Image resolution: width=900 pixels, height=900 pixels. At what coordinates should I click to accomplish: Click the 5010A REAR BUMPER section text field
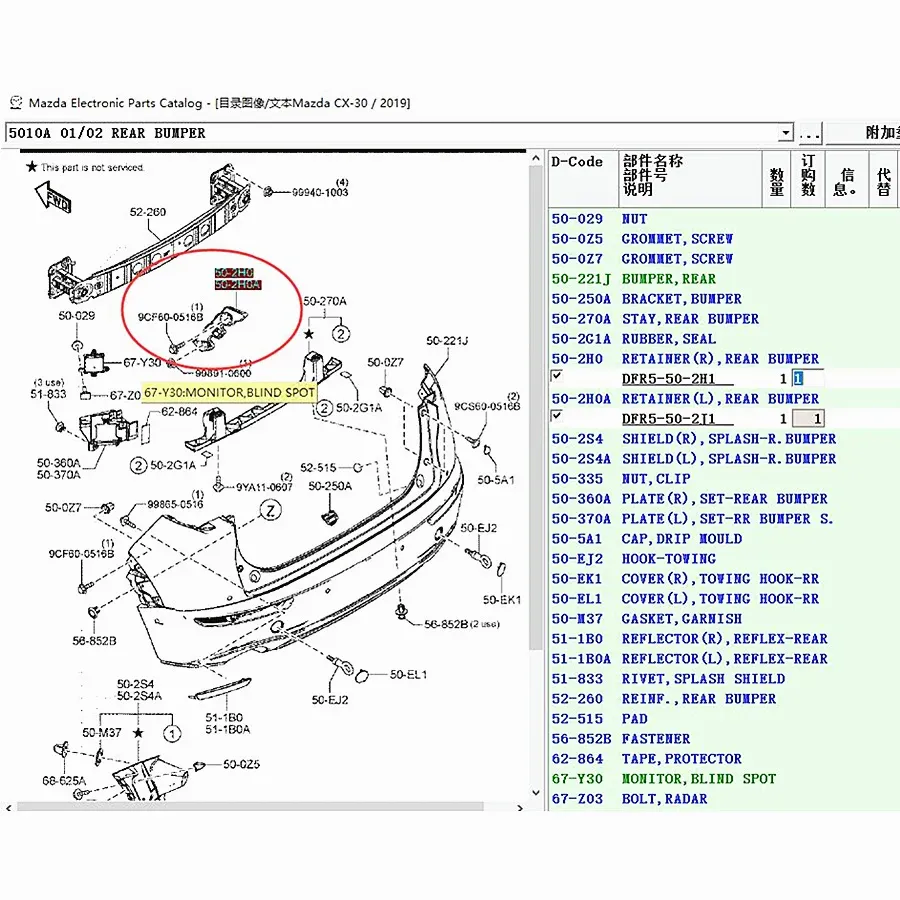tap(390, 133)
